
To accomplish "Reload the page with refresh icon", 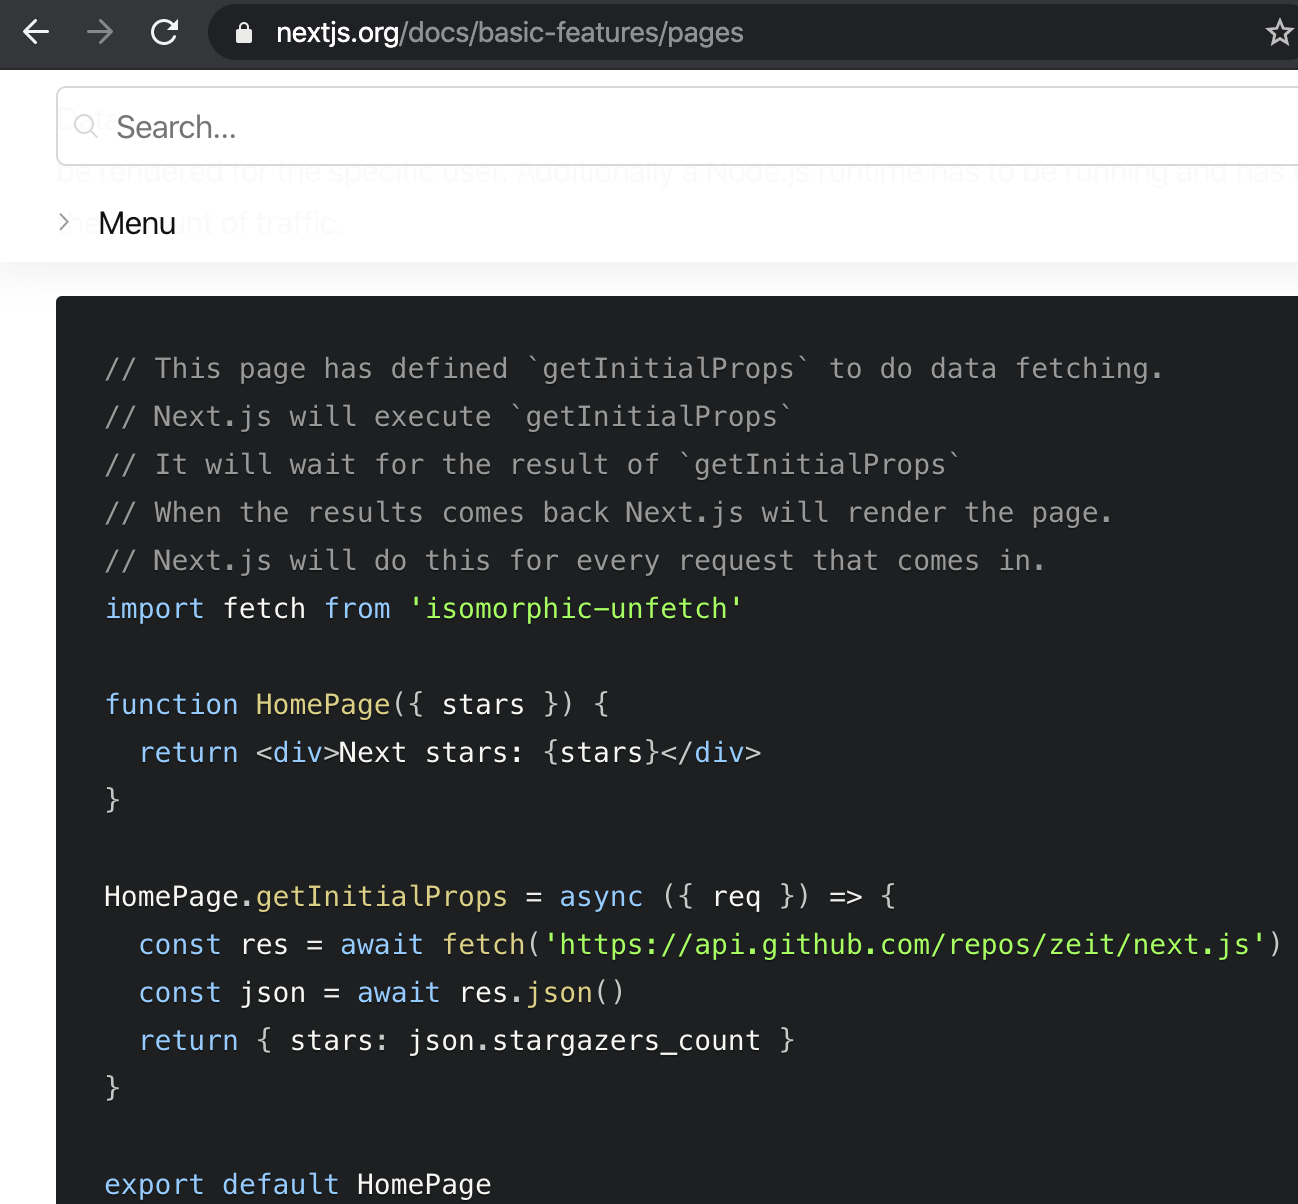I will (x=164, y=33).
